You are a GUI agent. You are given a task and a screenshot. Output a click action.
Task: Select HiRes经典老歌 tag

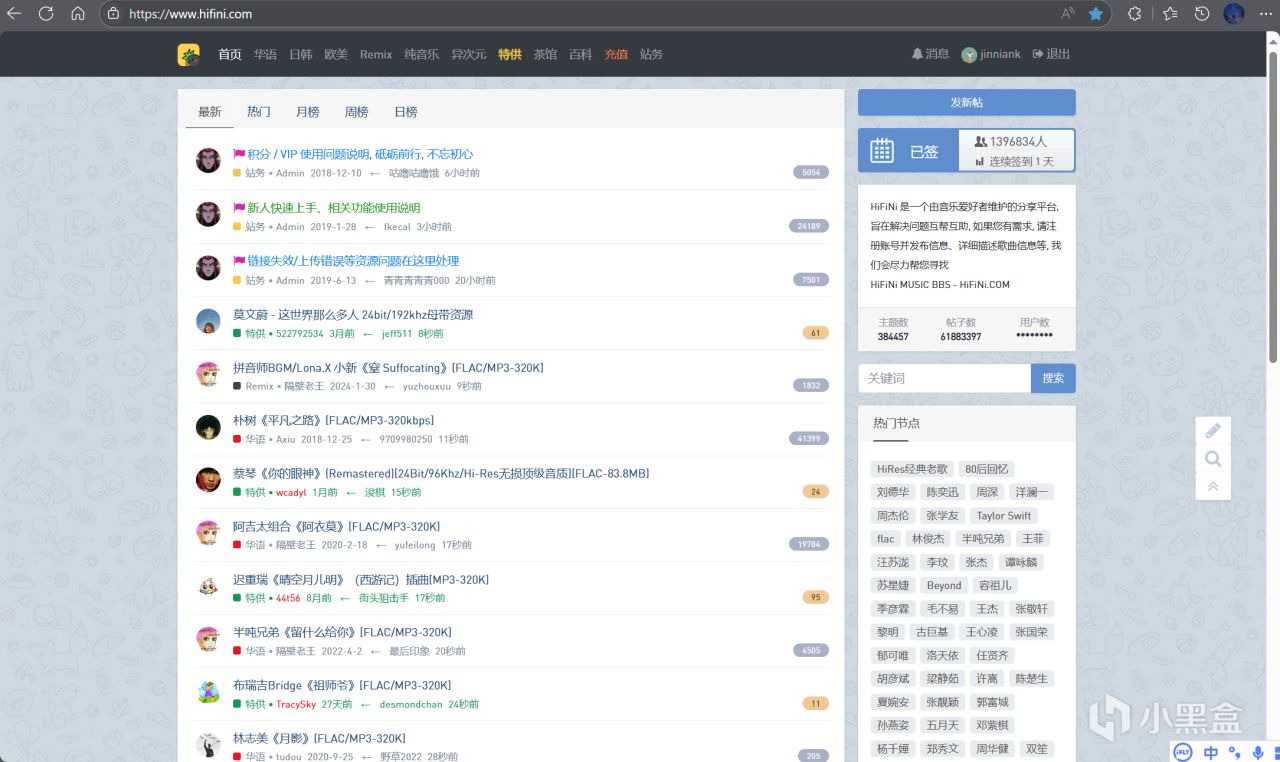pyautogui.click(x=912, y=469)
